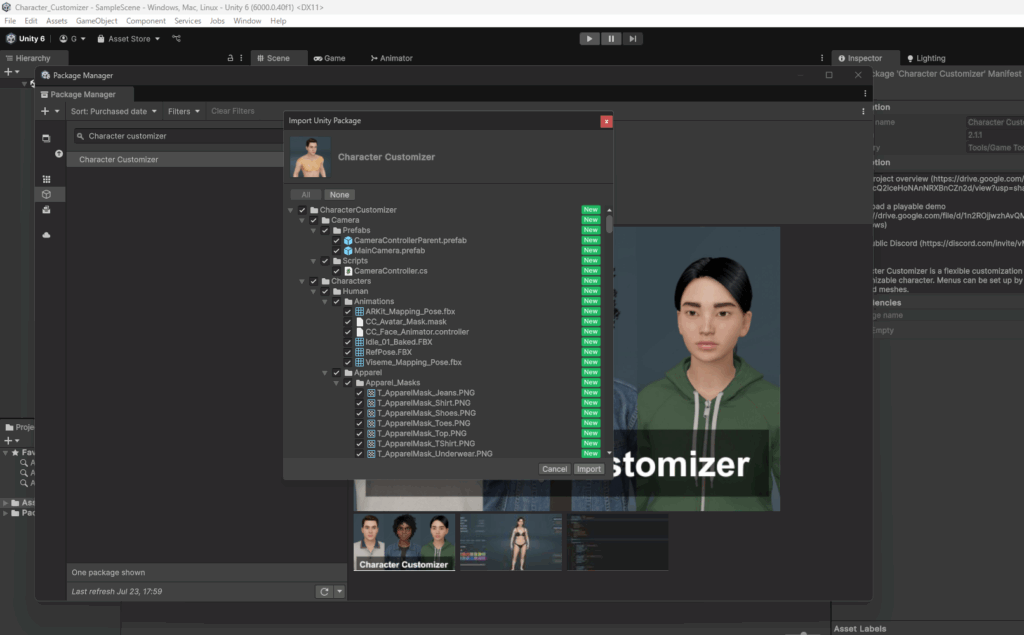1024x635 pixels.
Task: Click the updates arrow badge icon
Action: click(x=59, y=154)
